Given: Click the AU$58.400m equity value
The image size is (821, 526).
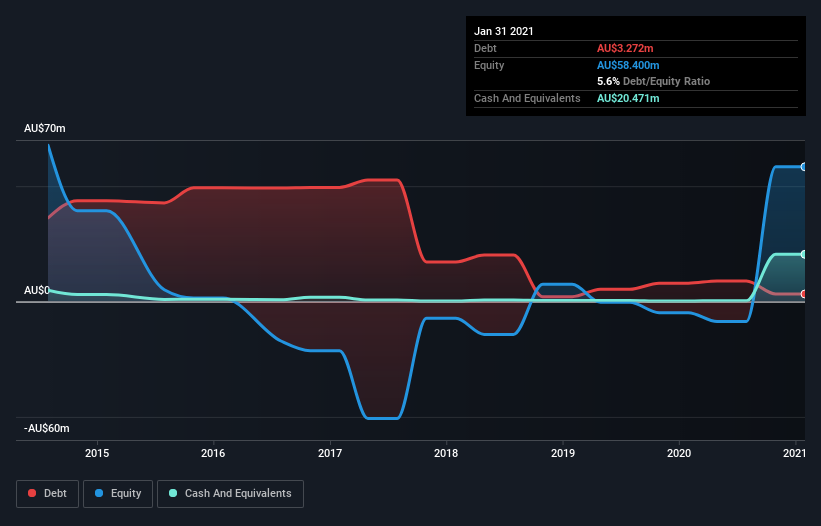Looking at the screenshot, I should click(628, 65).
